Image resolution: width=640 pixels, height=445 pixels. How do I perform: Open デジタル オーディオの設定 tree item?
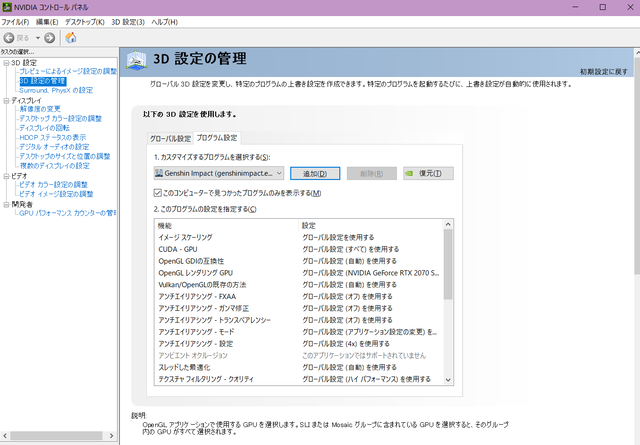[54, 147]
